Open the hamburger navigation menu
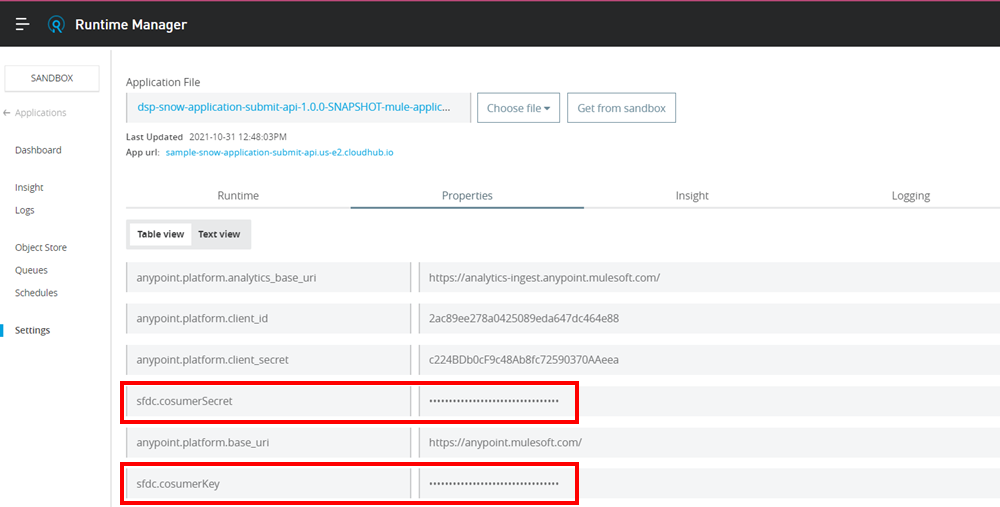 [x=22, y=24]
